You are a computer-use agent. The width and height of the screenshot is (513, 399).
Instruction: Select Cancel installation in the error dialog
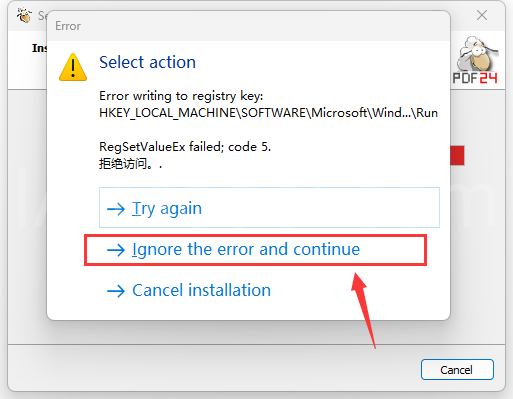[201, 290]
